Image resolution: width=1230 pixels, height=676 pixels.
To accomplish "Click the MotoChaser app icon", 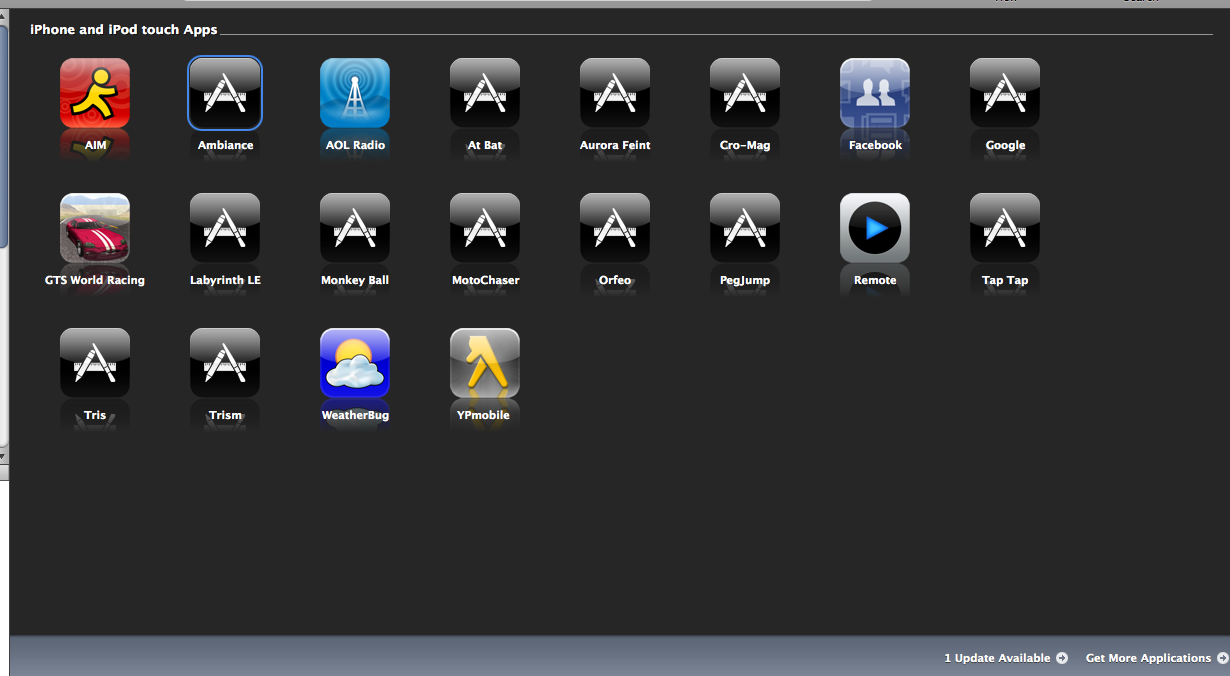I will [485, 228].
